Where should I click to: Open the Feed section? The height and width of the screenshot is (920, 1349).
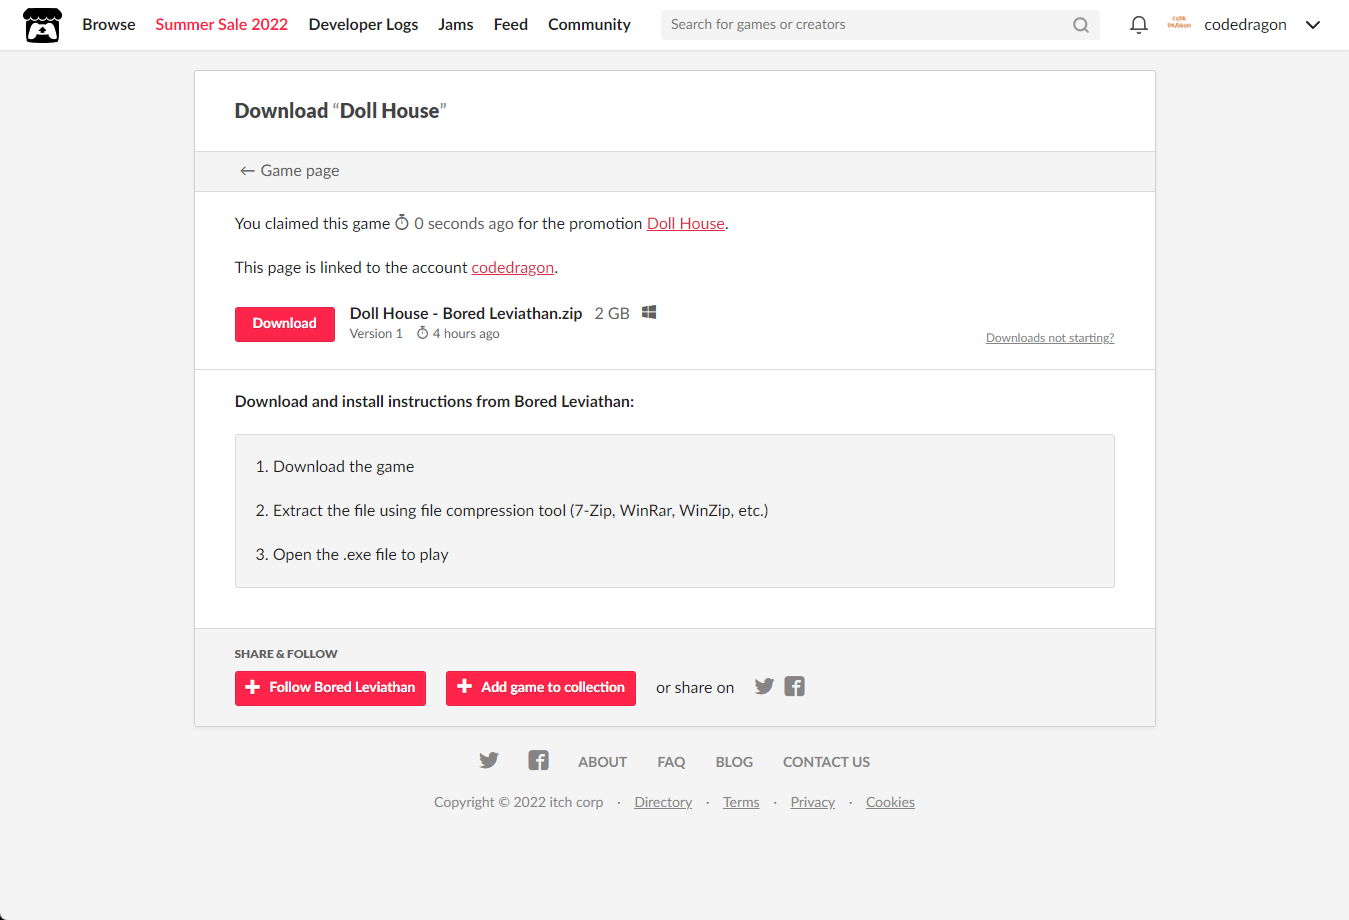point(510,25)
